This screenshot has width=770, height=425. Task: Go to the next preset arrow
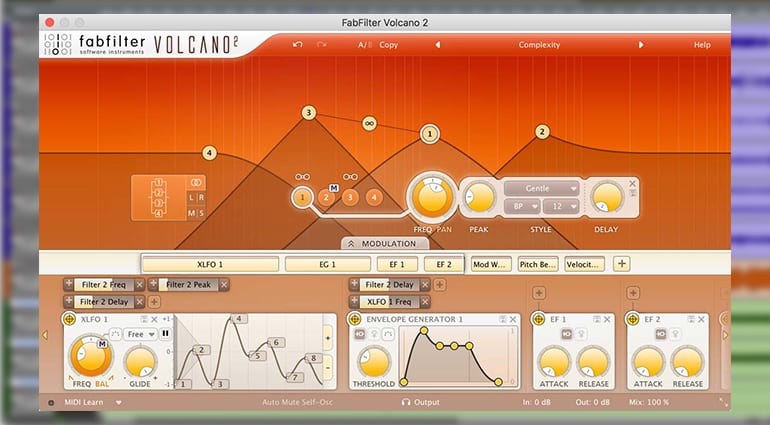click(641, 45)
